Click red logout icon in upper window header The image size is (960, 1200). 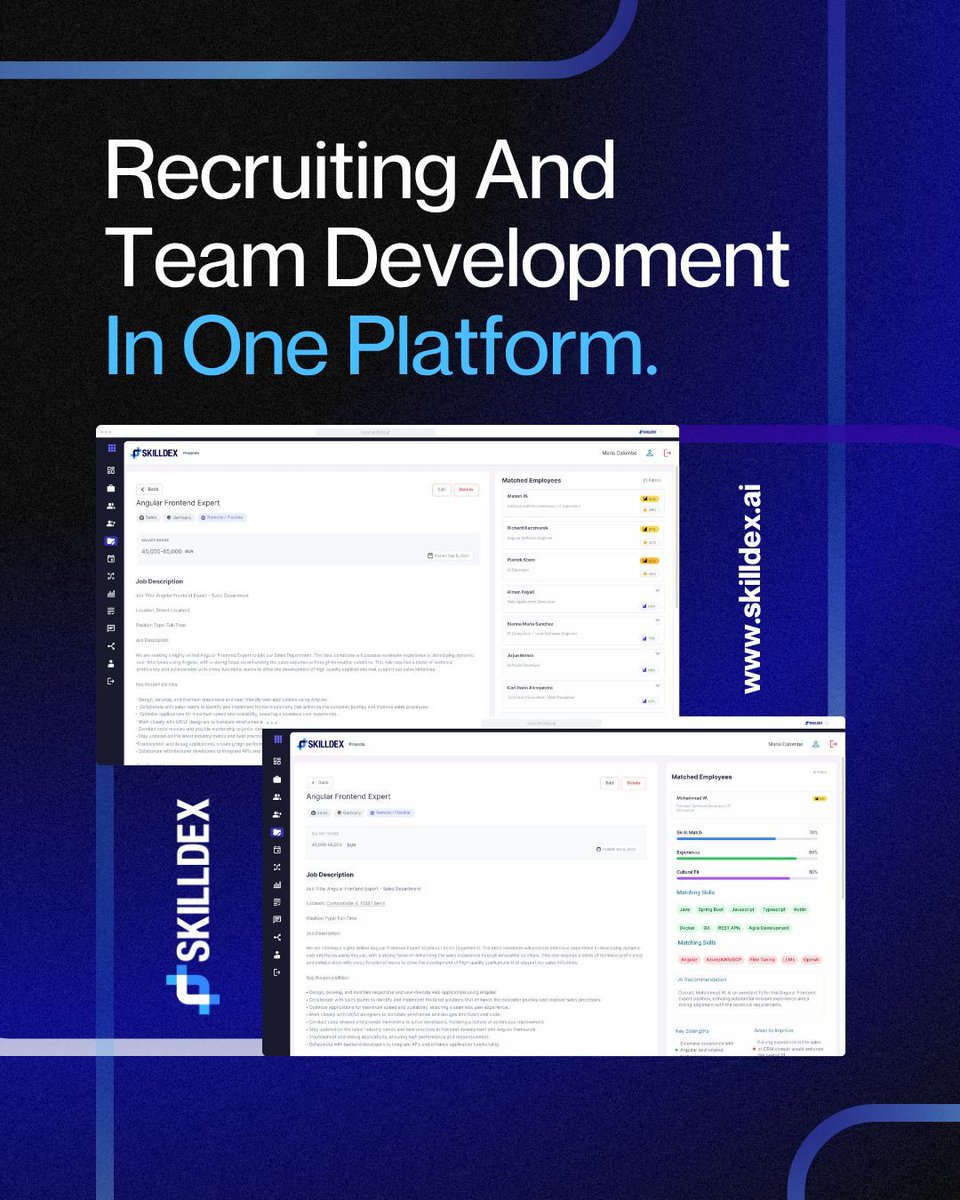pos(667,453)
